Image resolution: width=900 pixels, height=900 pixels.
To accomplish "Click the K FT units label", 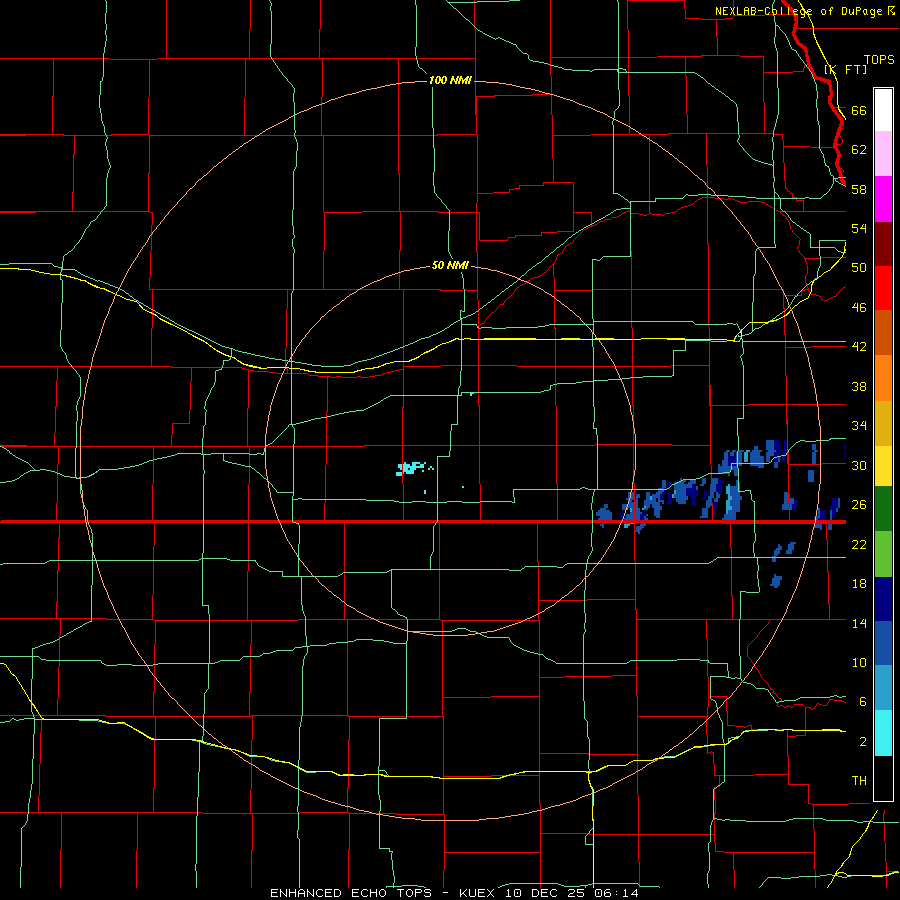I will 846,70.
